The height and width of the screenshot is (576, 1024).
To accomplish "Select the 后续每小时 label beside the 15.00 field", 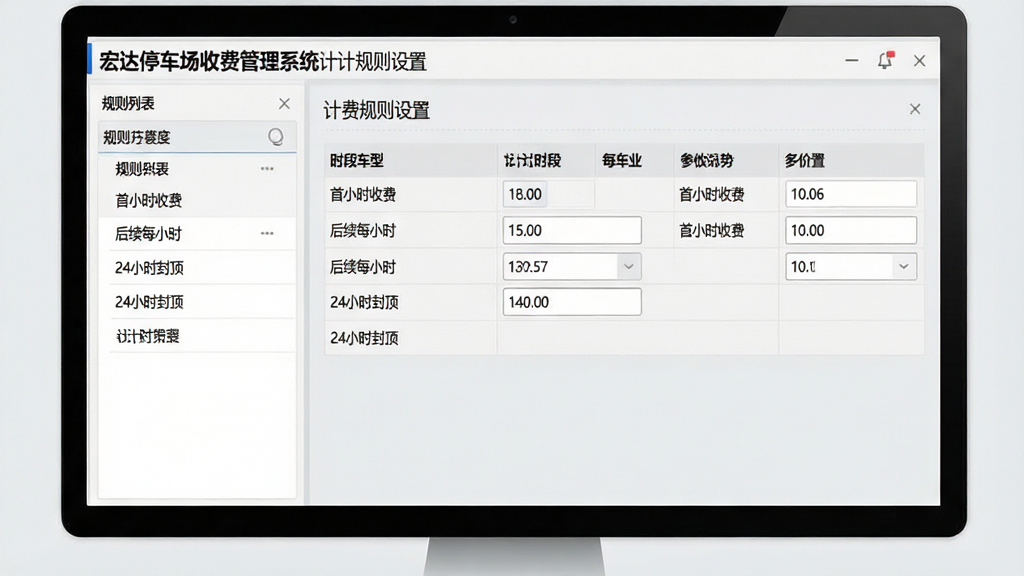I will point(363,231).
